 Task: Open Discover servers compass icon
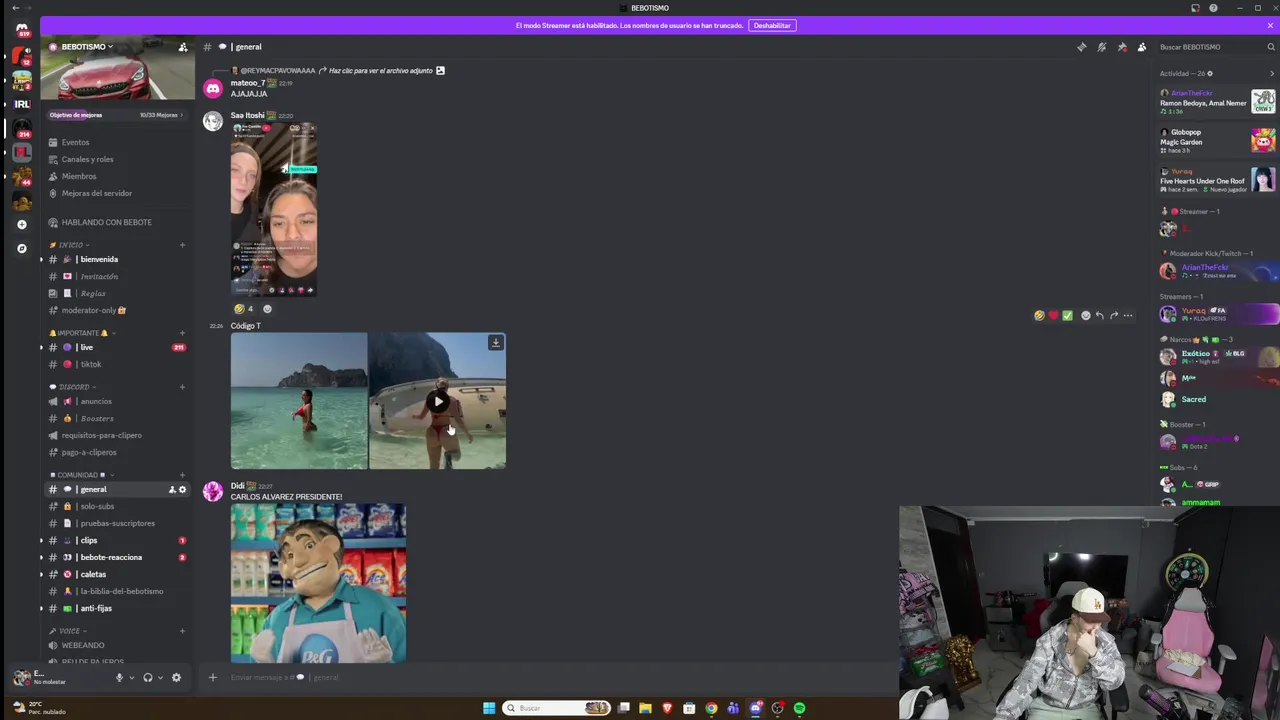(22, 248)
